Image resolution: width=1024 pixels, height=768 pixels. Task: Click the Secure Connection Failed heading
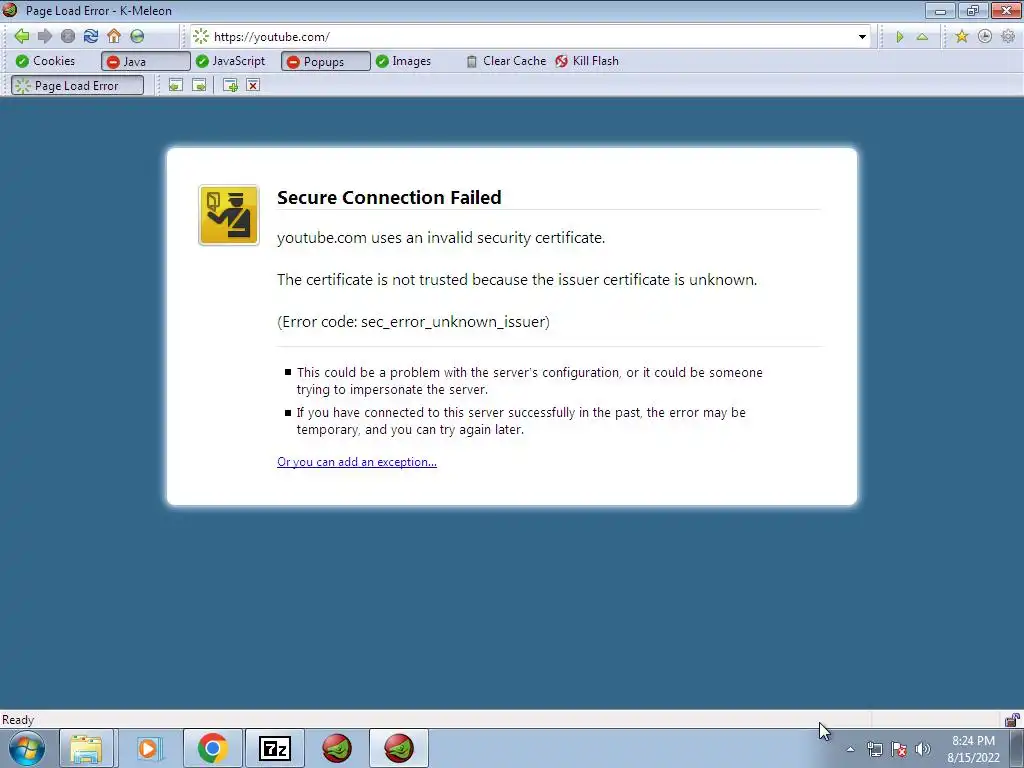pos(389,197)
